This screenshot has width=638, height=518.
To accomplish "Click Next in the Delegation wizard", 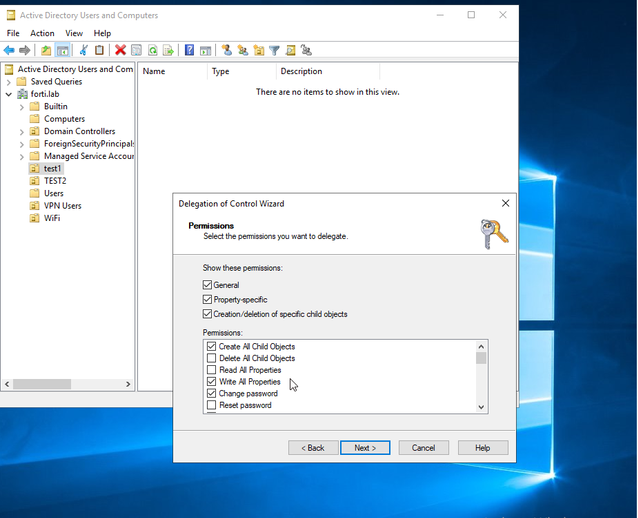I will [x=365, y=448].
